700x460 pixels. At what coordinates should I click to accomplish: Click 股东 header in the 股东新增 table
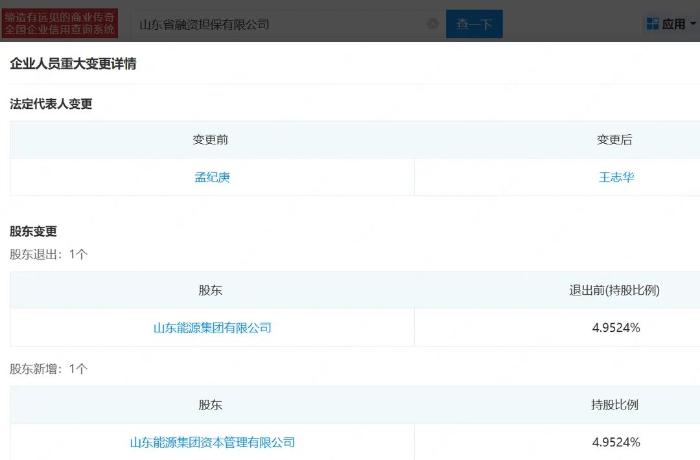coord(211,405)
